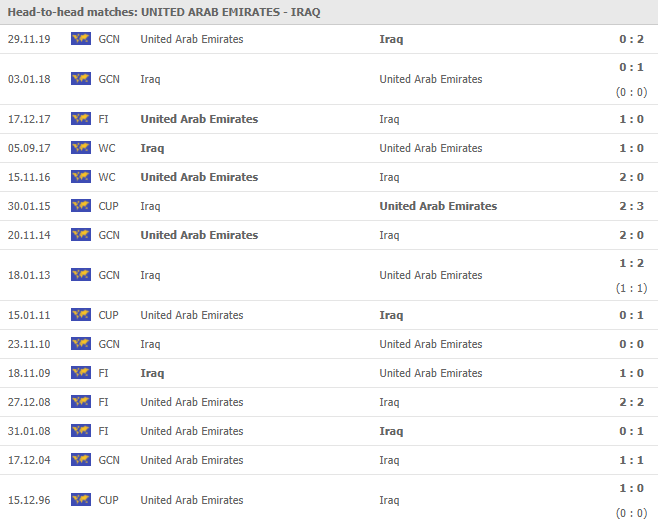Click the CUP label in the 15.12.96 row
The image size is (658, 524).
(x=109, y=500)
